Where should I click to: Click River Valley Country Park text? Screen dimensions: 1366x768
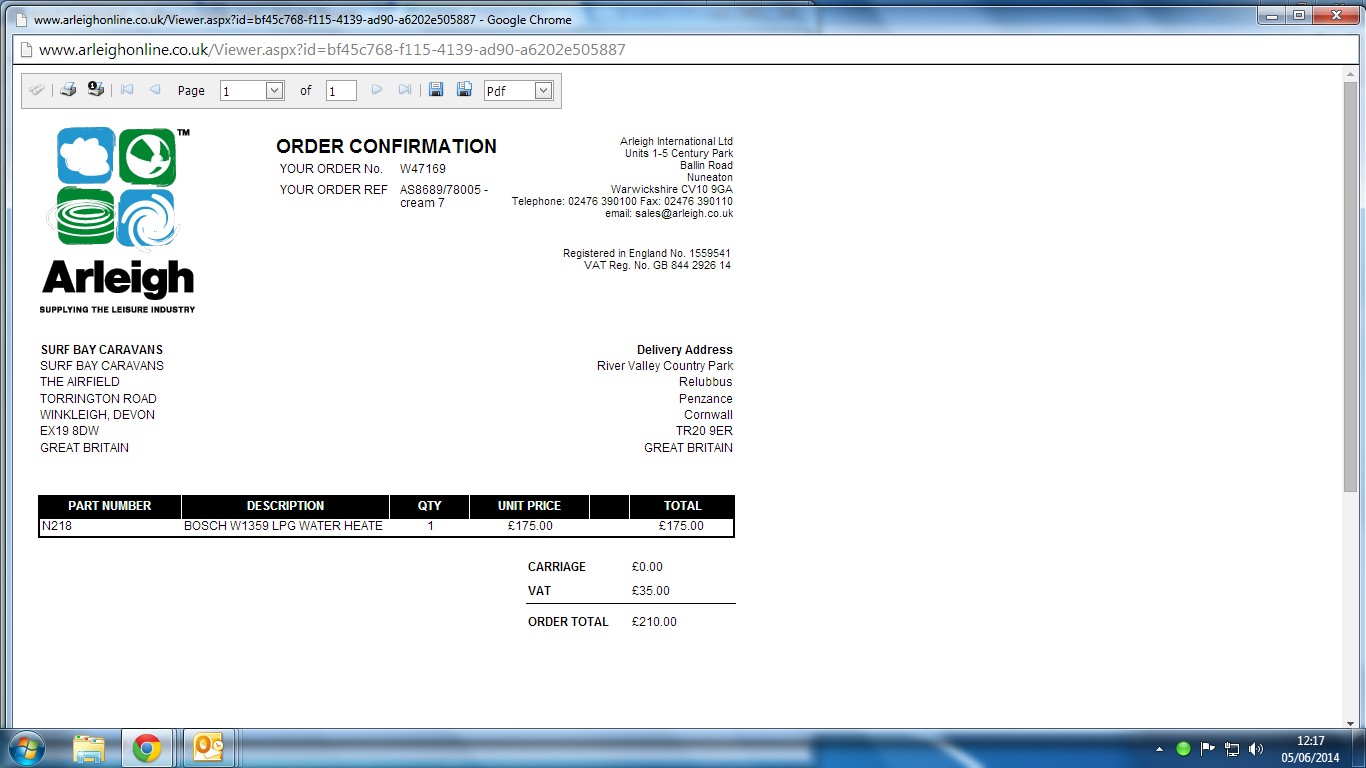[x=665, y=366]
